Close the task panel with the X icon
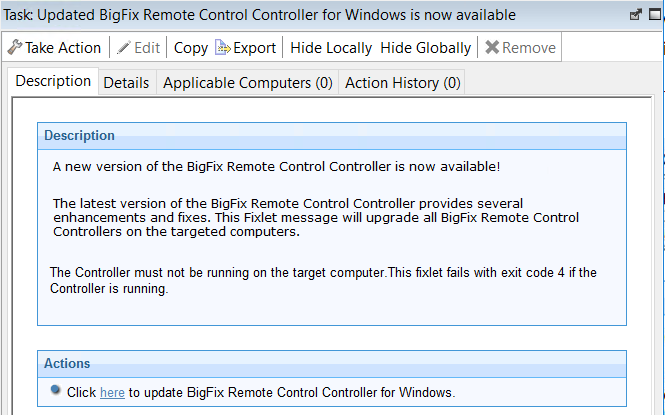 [x=654, y=16]
